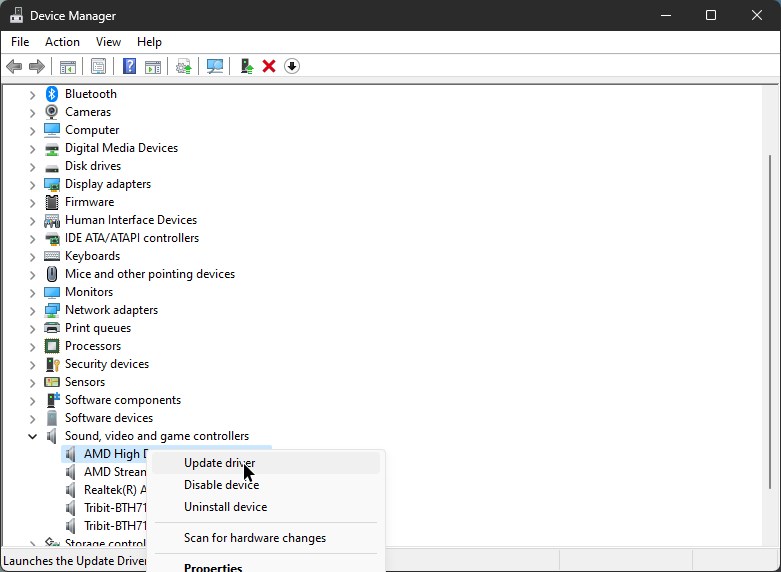
Task: Collapse Sound, video and game controllers
Action: [32, 436]
